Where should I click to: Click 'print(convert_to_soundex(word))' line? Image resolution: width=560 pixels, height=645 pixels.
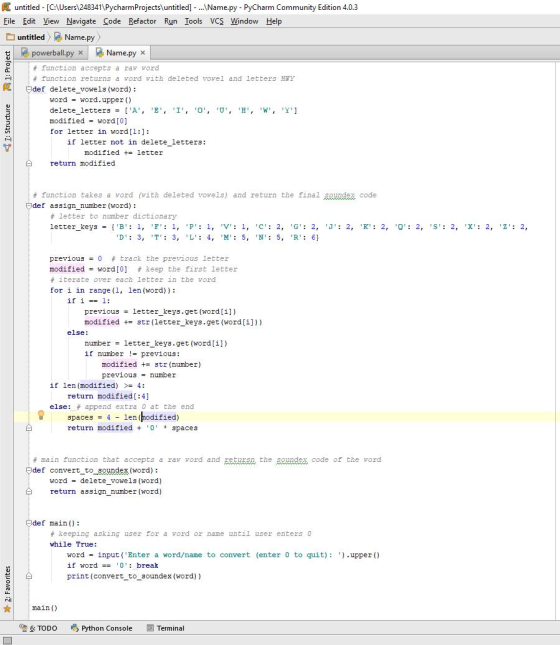(x=134, y=576)
